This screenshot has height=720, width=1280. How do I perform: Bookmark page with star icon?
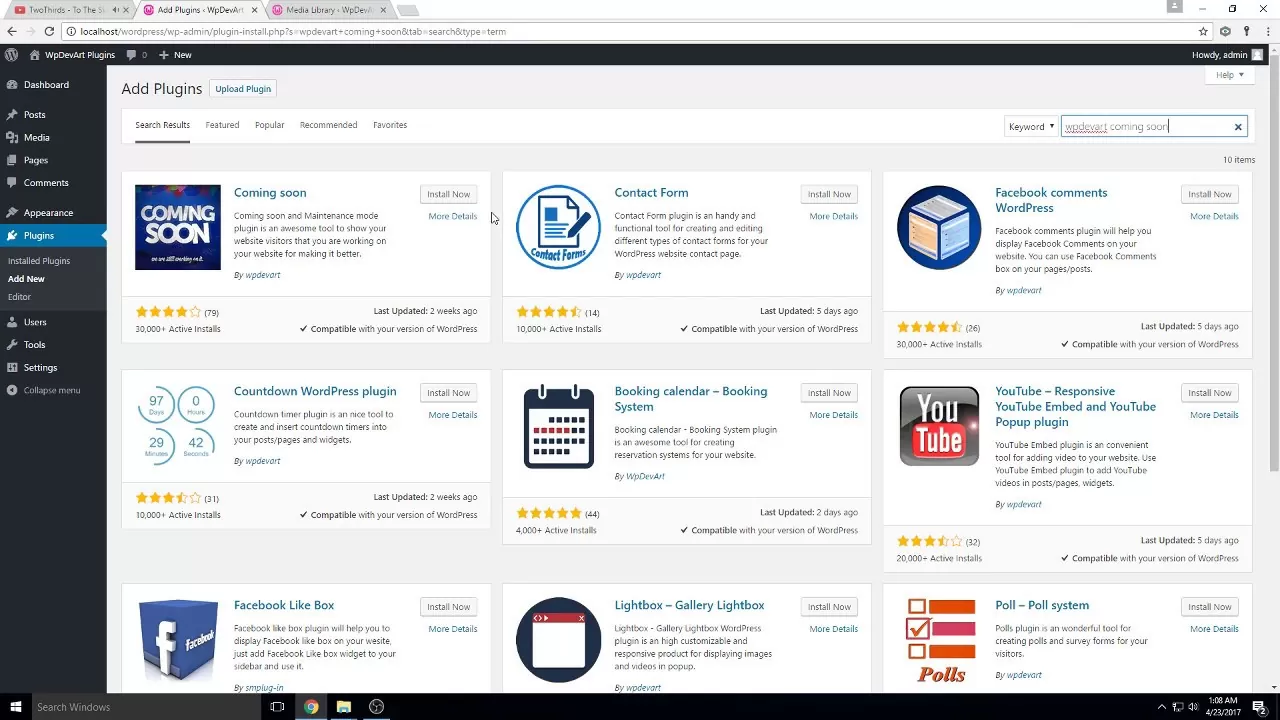click(1204, 31)
